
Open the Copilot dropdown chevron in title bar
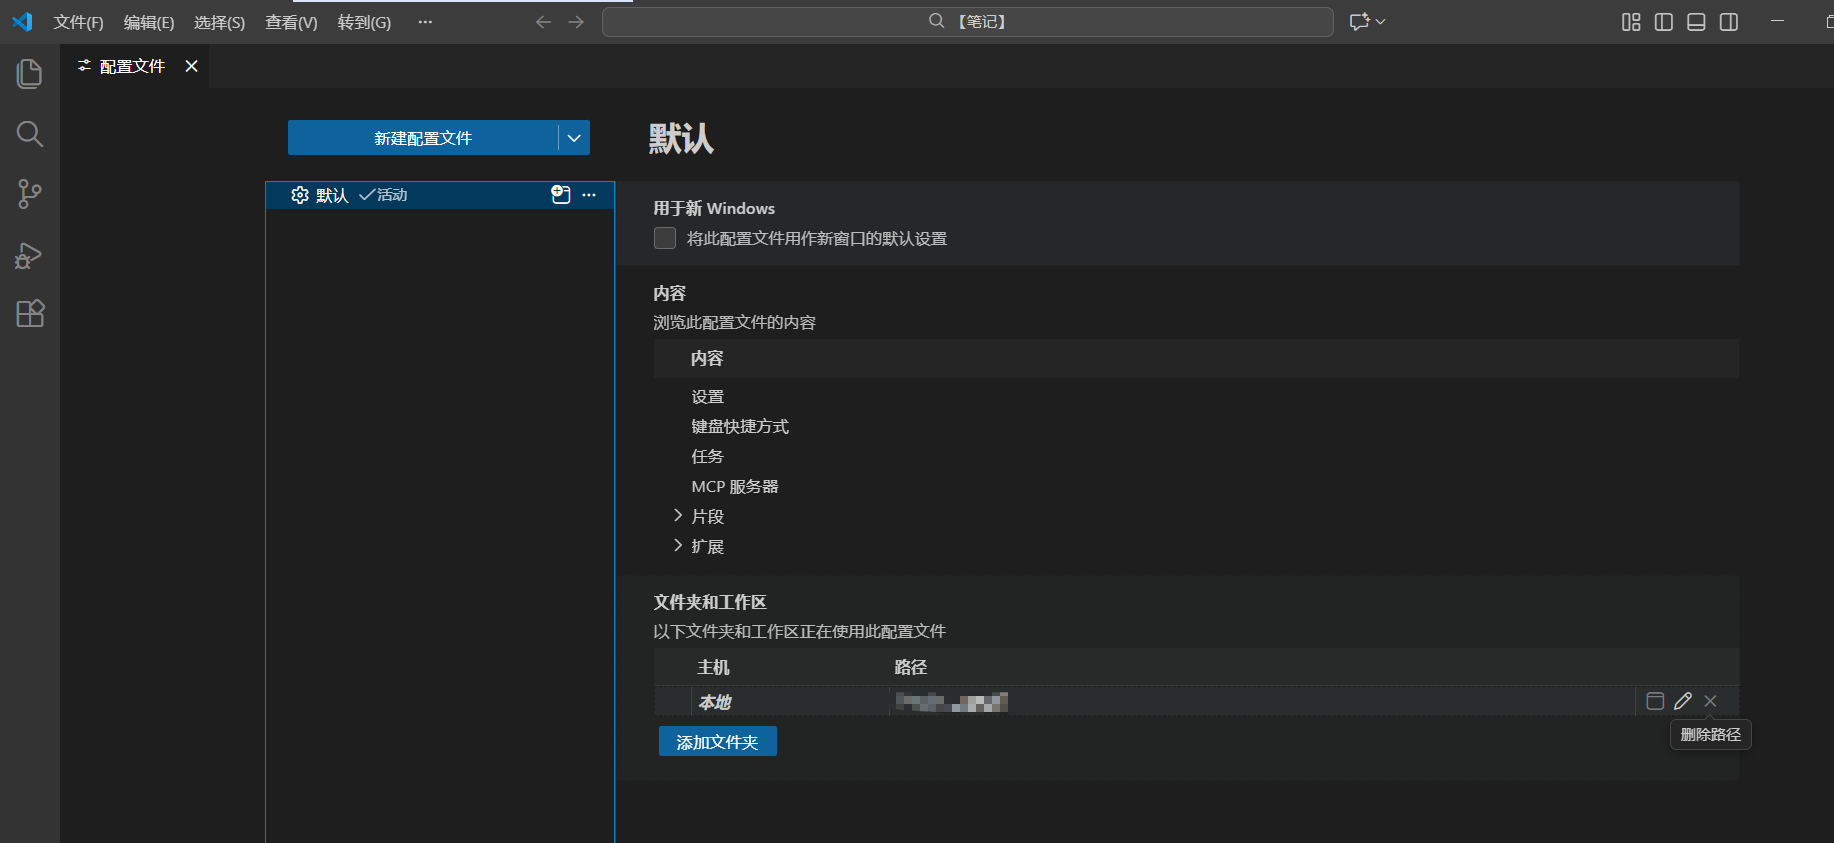pos(1381,22)
